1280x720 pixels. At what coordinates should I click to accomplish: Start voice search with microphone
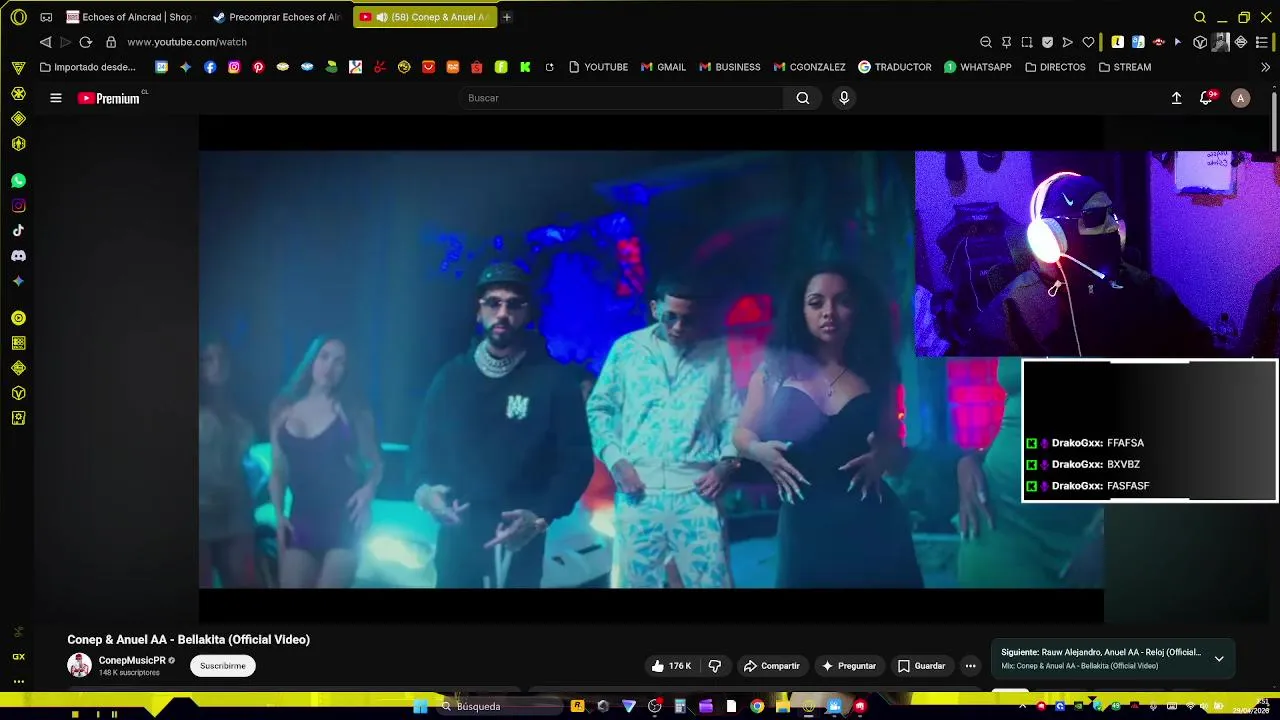[x=844, y=98]
